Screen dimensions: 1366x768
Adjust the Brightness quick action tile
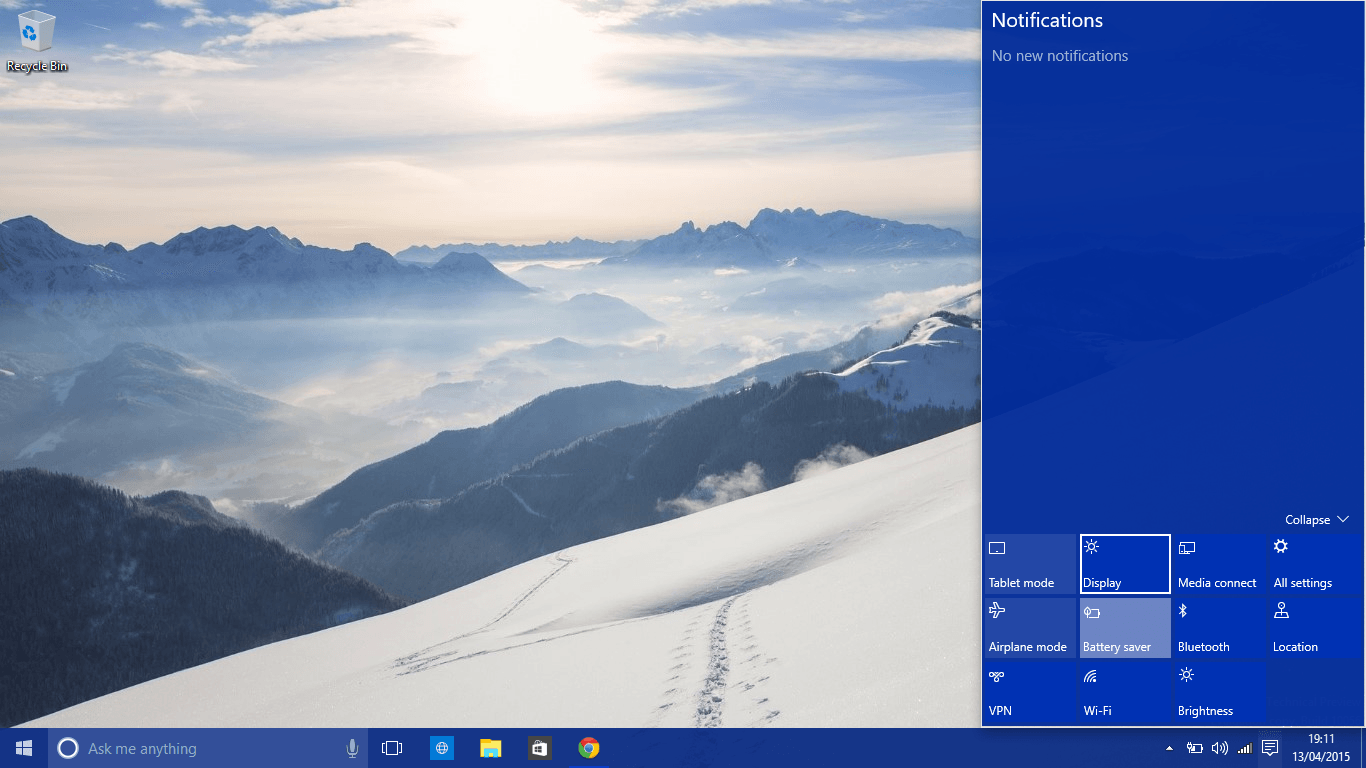pos(1219,692)
